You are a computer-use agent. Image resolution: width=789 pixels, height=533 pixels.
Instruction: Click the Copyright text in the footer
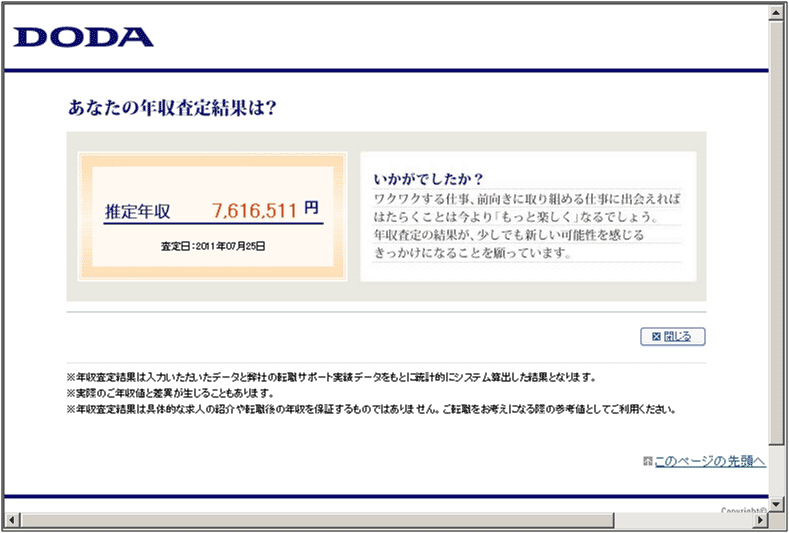743,510
